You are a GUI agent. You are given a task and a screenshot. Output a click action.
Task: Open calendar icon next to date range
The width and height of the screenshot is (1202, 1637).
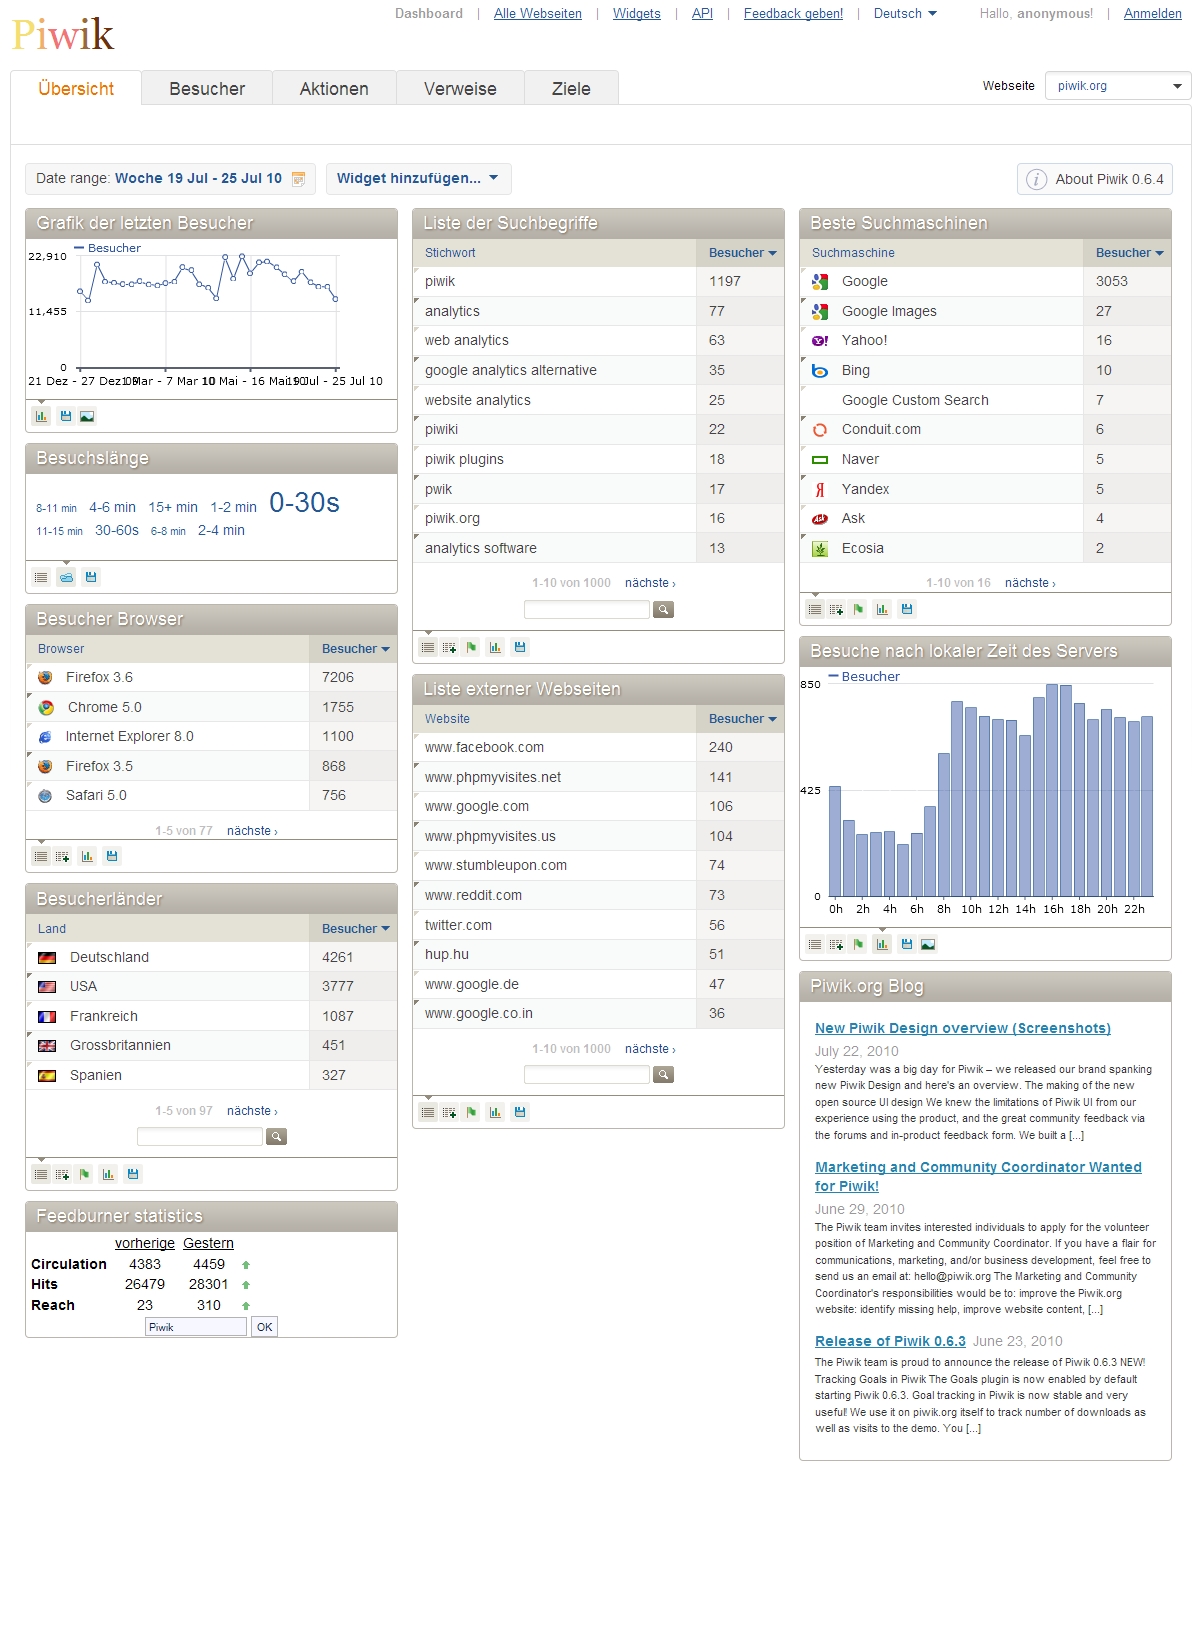click(x=298, y=179)
